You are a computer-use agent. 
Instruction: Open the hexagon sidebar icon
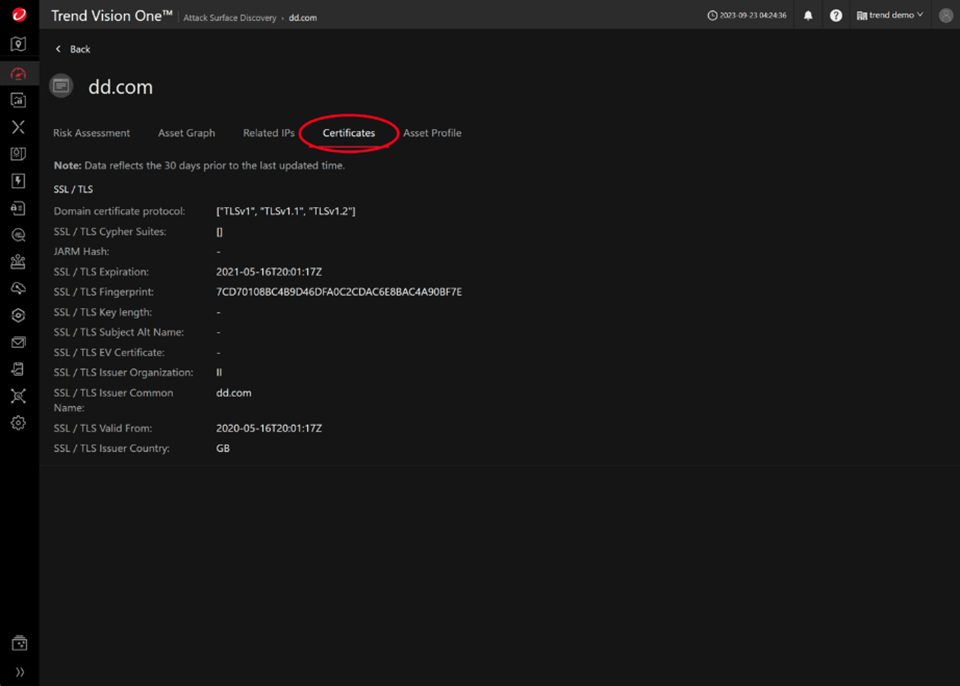18,315
